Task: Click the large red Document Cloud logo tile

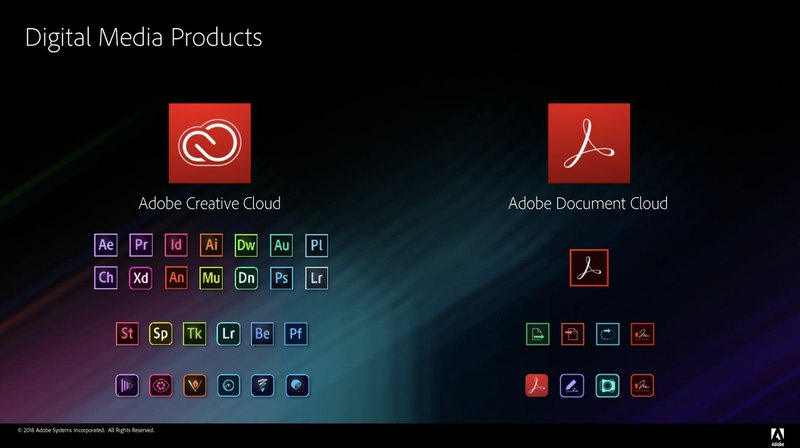Action: [589, 143]
